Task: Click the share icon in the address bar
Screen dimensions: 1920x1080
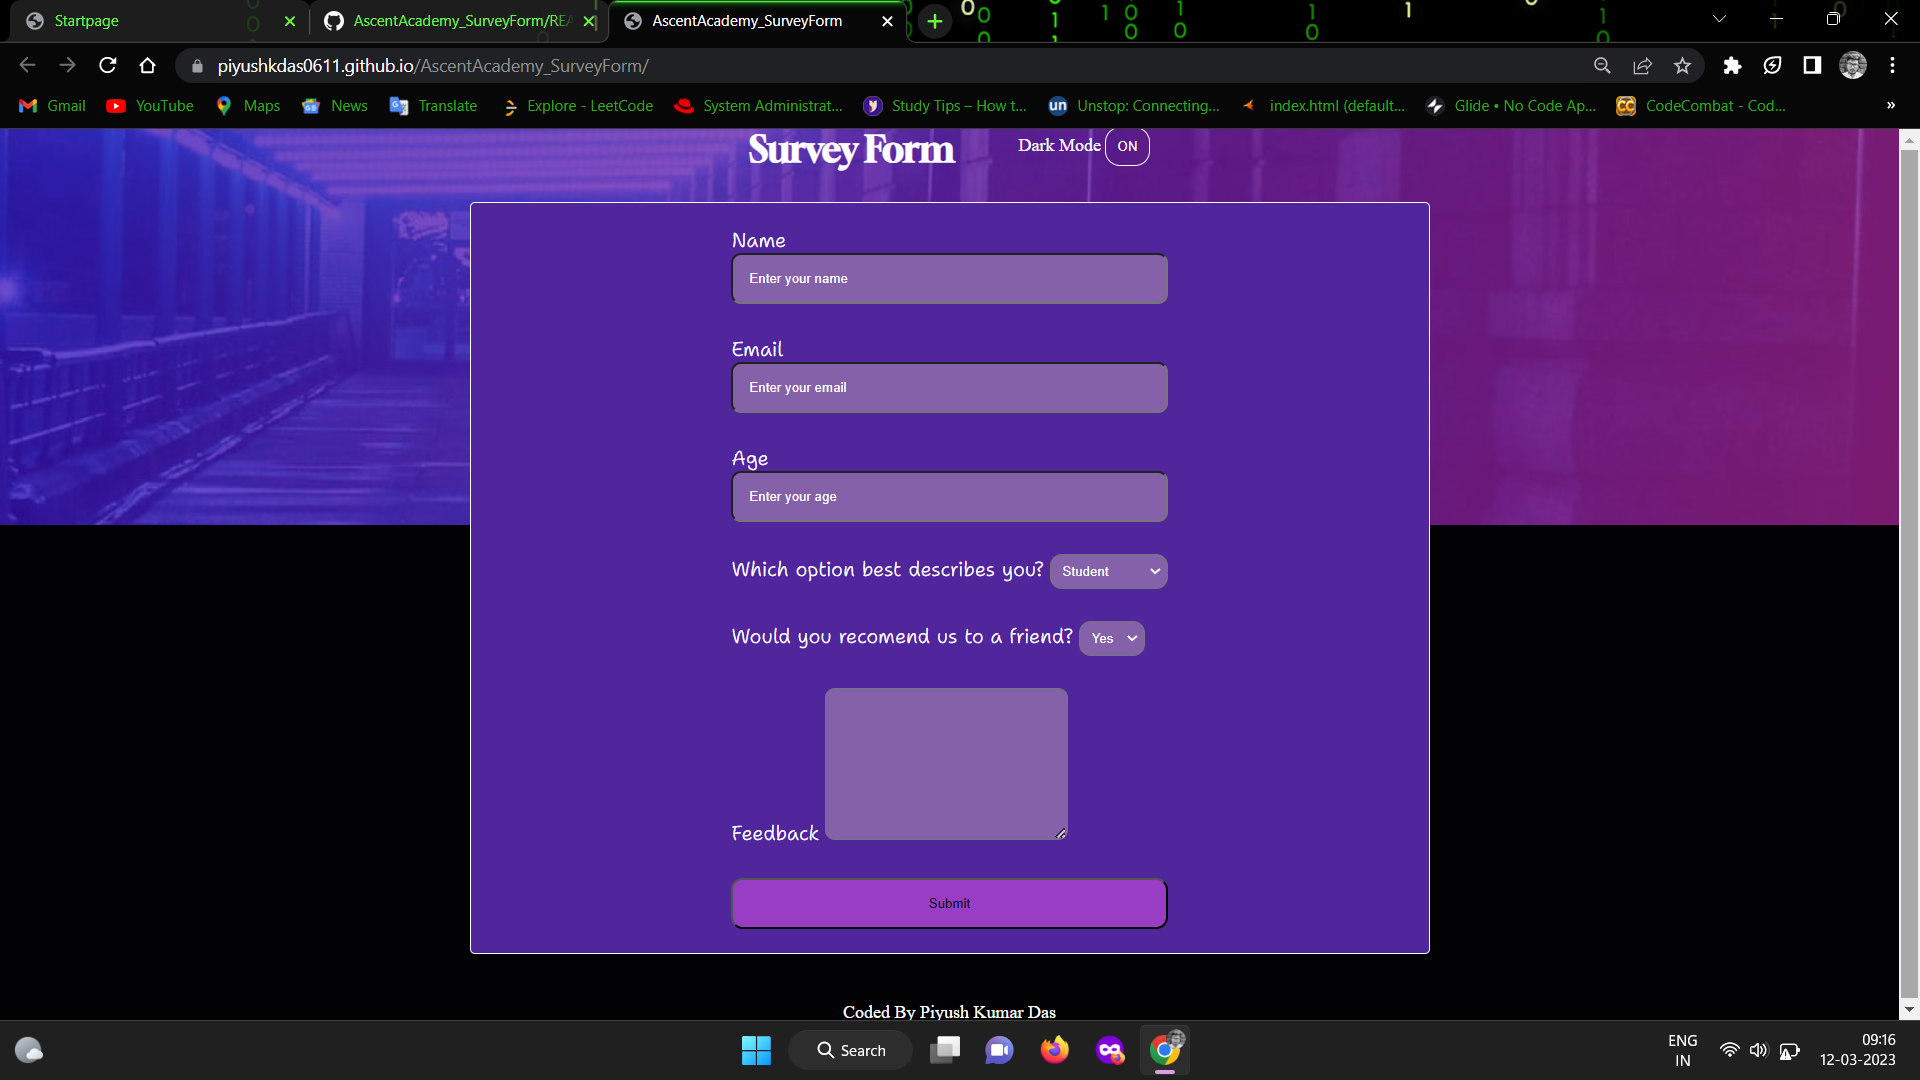Action: pyautogui.click(x=1643, y=65)
